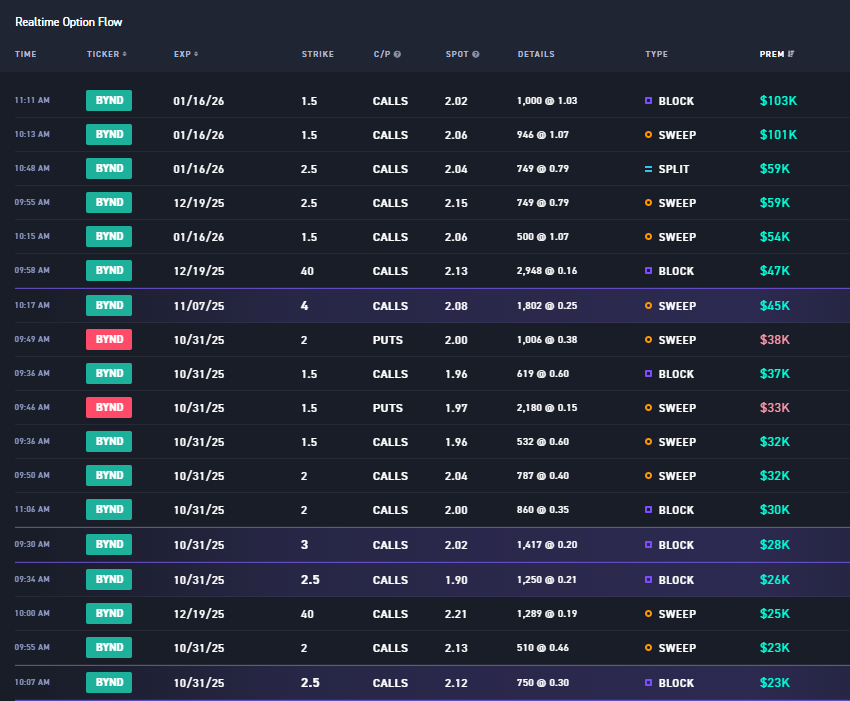Click the STRIKE column header
Viewport: 850px width, 701px height.
[318, 54]
